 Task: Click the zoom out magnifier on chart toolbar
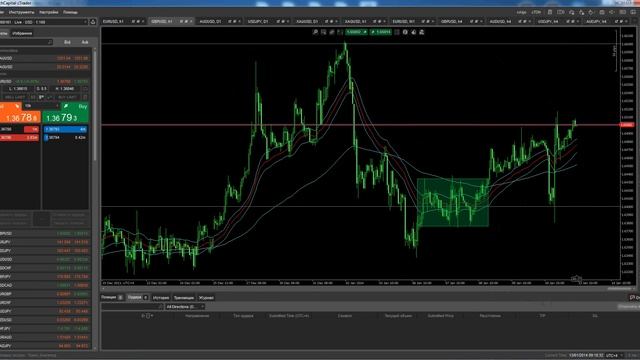click(324, 32)
